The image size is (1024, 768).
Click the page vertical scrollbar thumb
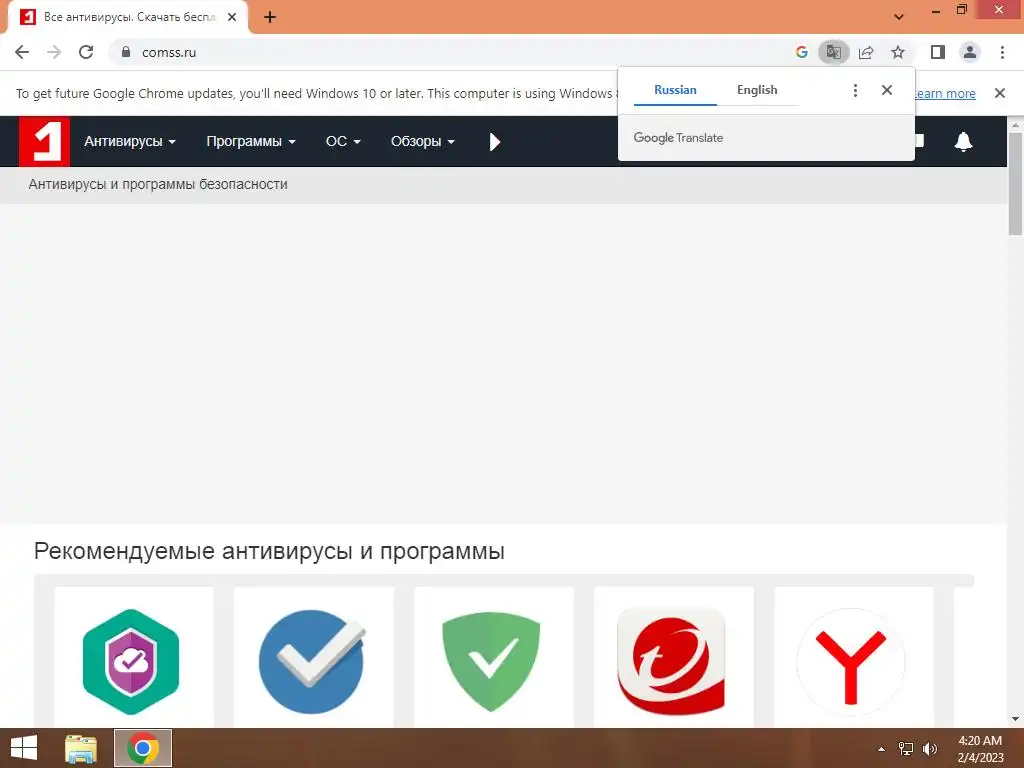(1015, 184)
